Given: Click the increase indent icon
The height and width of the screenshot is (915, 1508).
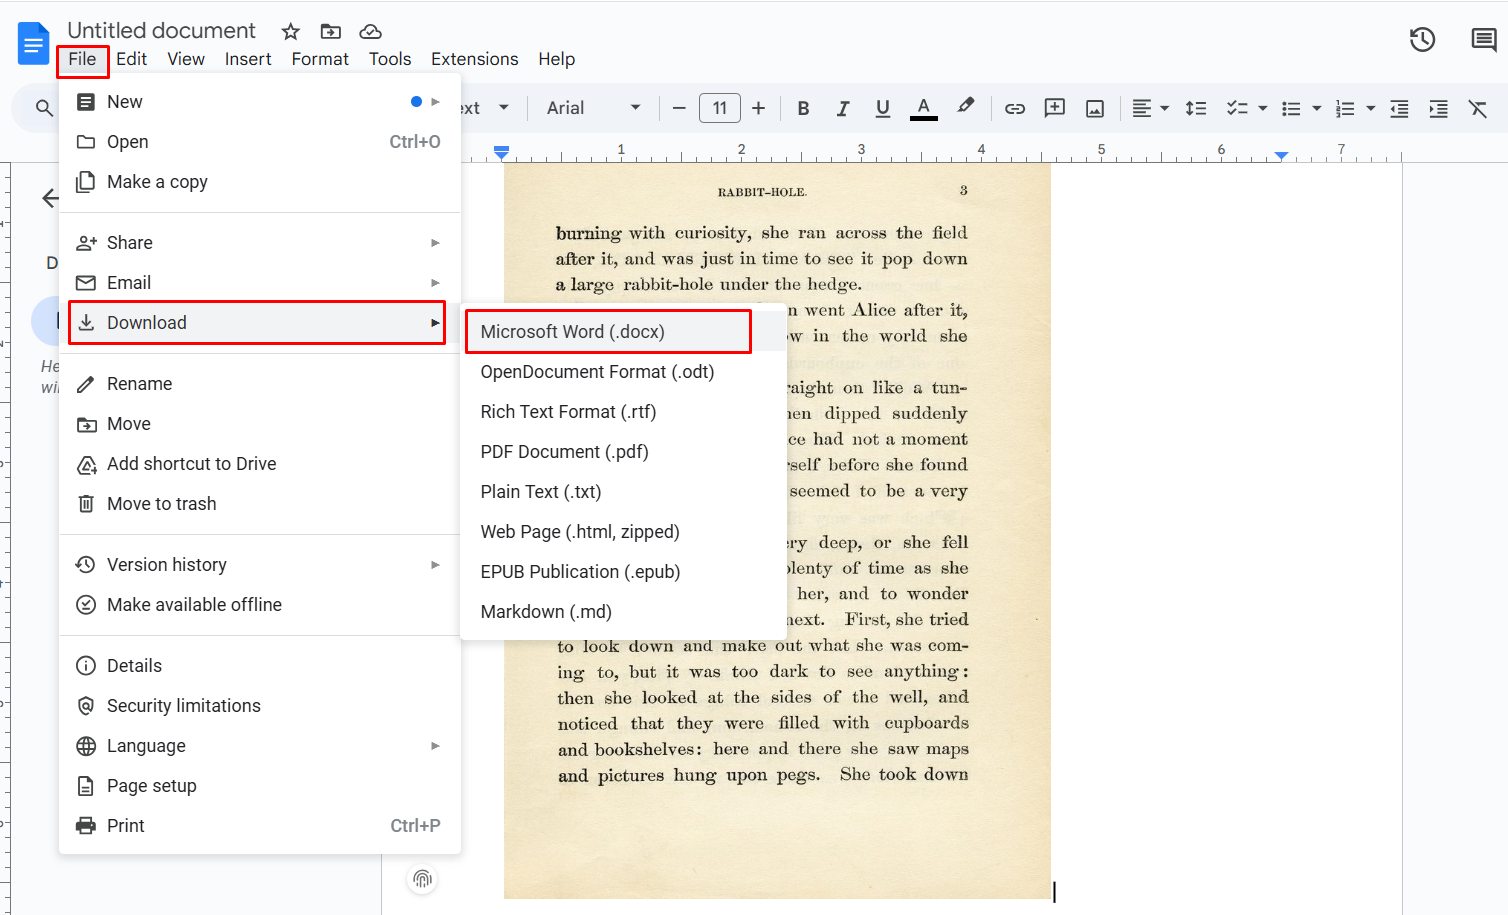Looking at the screenshot, I should tap(1438, 108).
